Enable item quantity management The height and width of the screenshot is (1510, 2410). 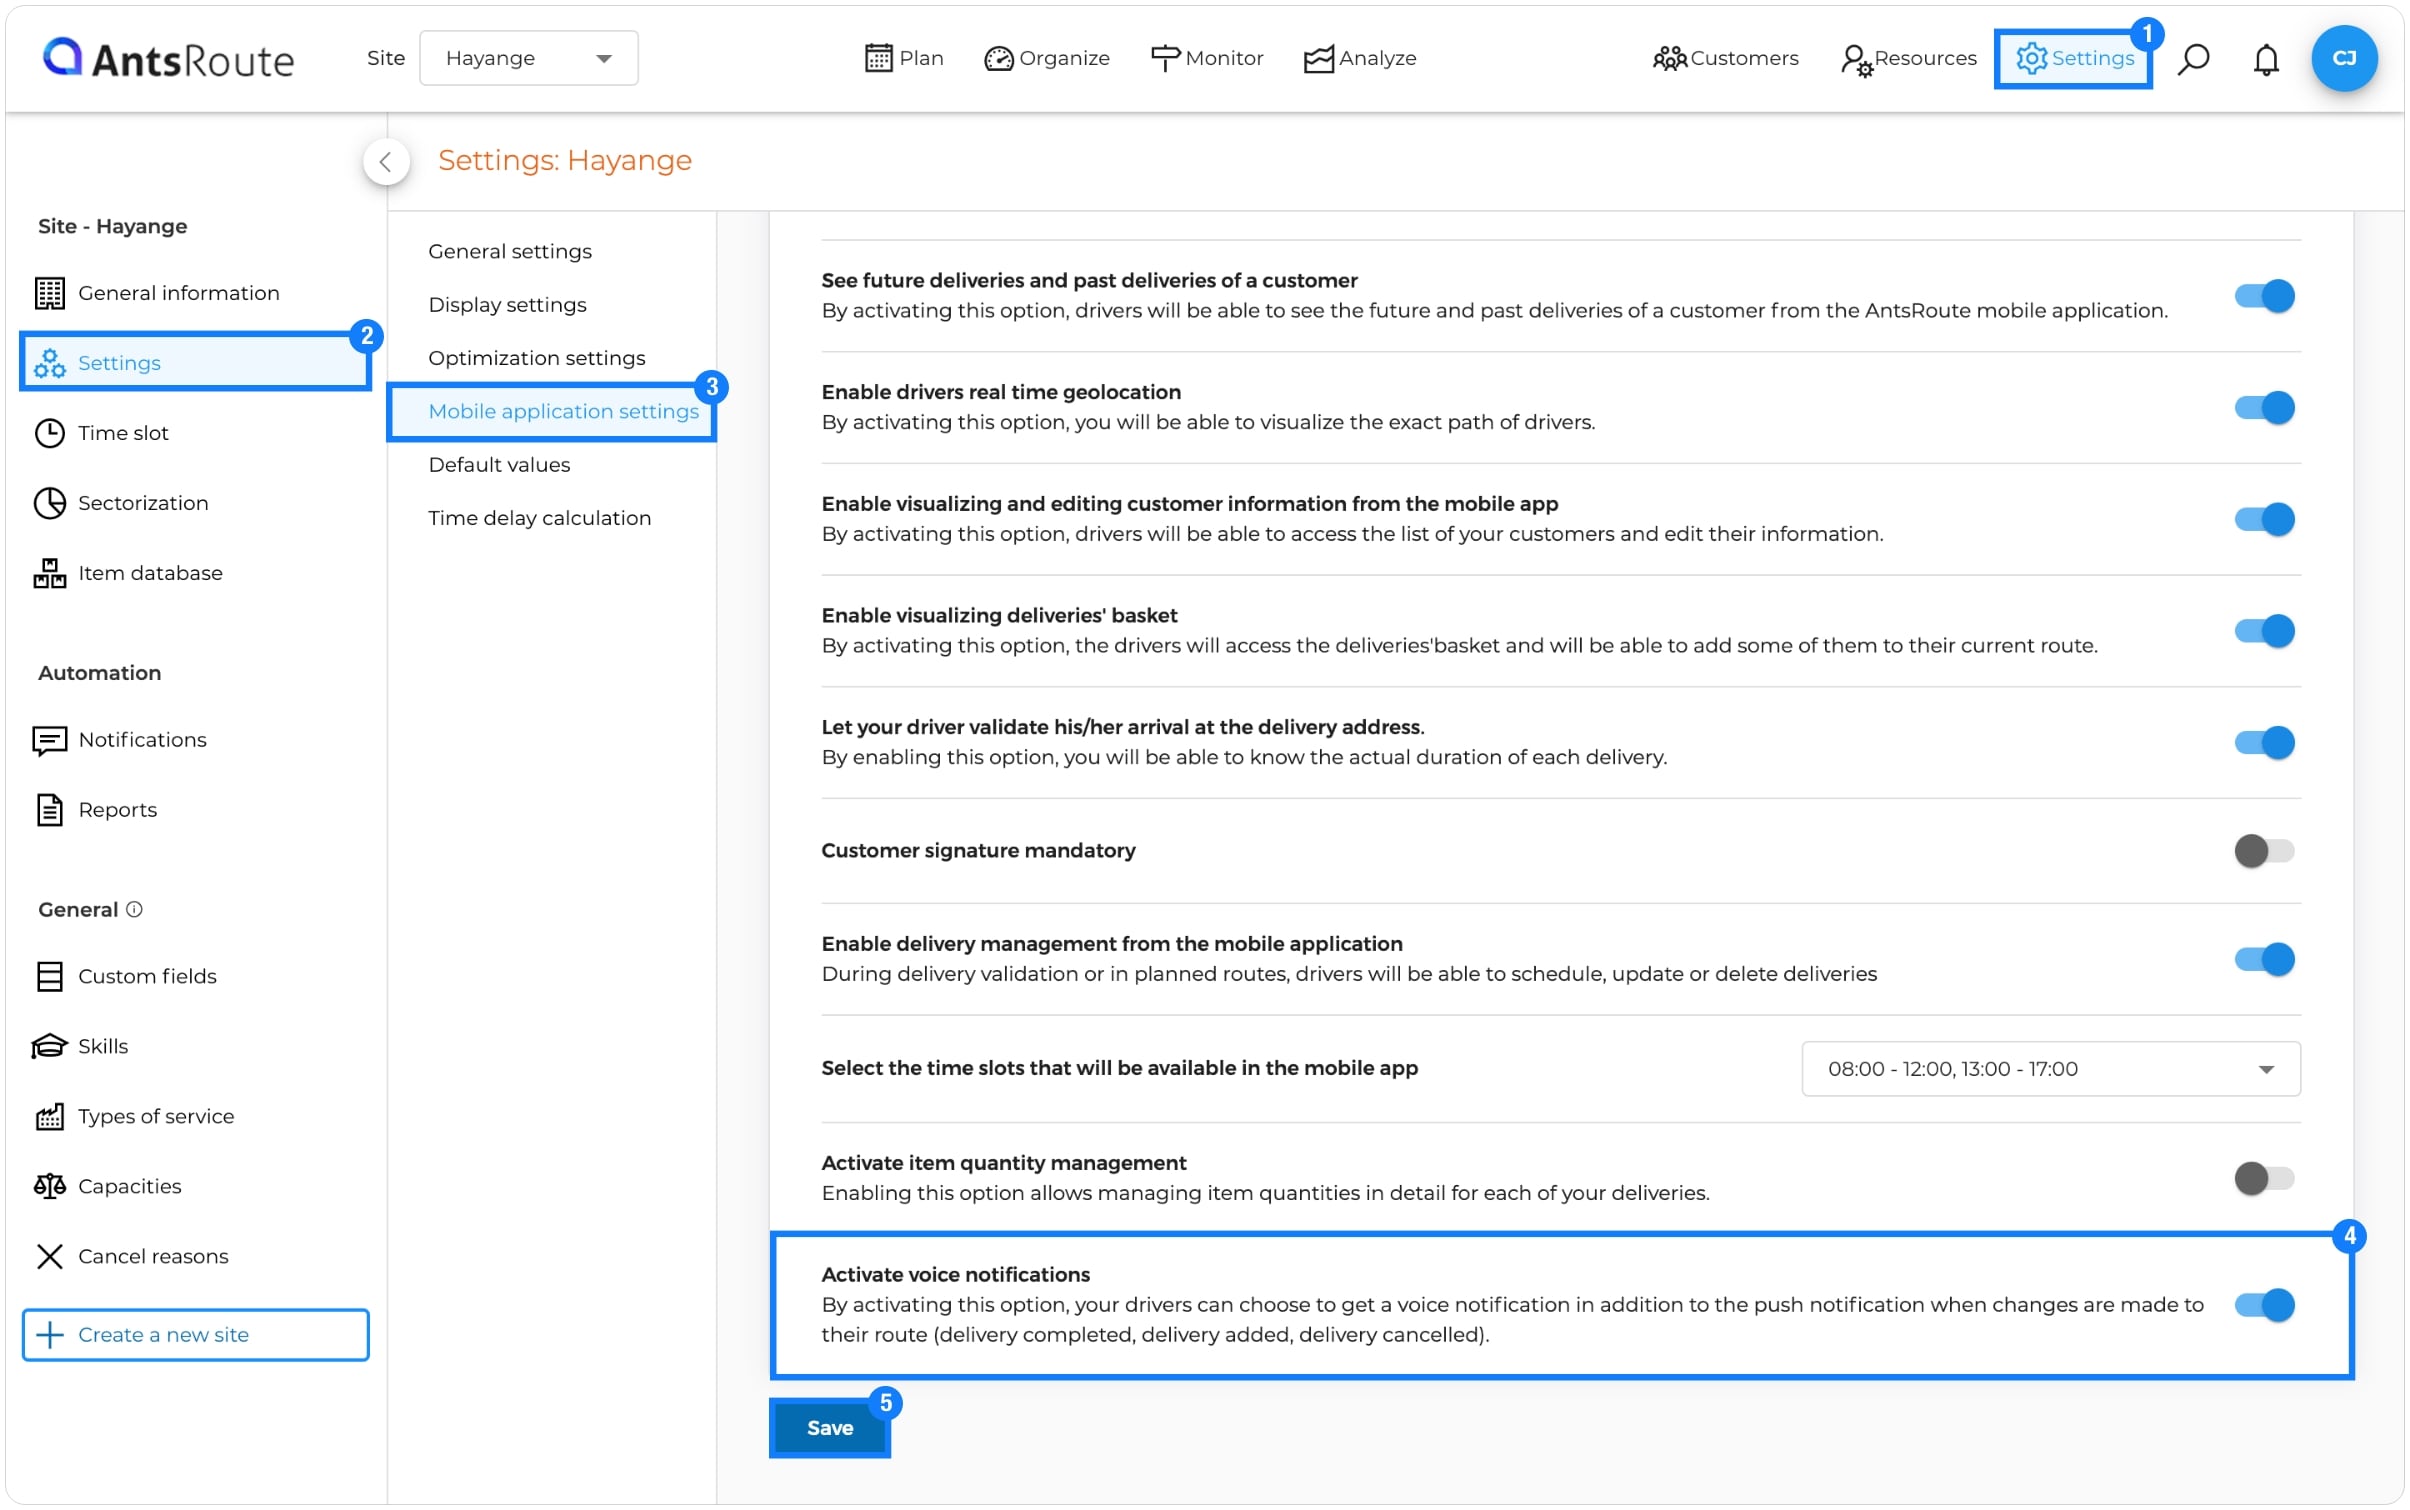pyautogui.click(x=2263, y=1178)
